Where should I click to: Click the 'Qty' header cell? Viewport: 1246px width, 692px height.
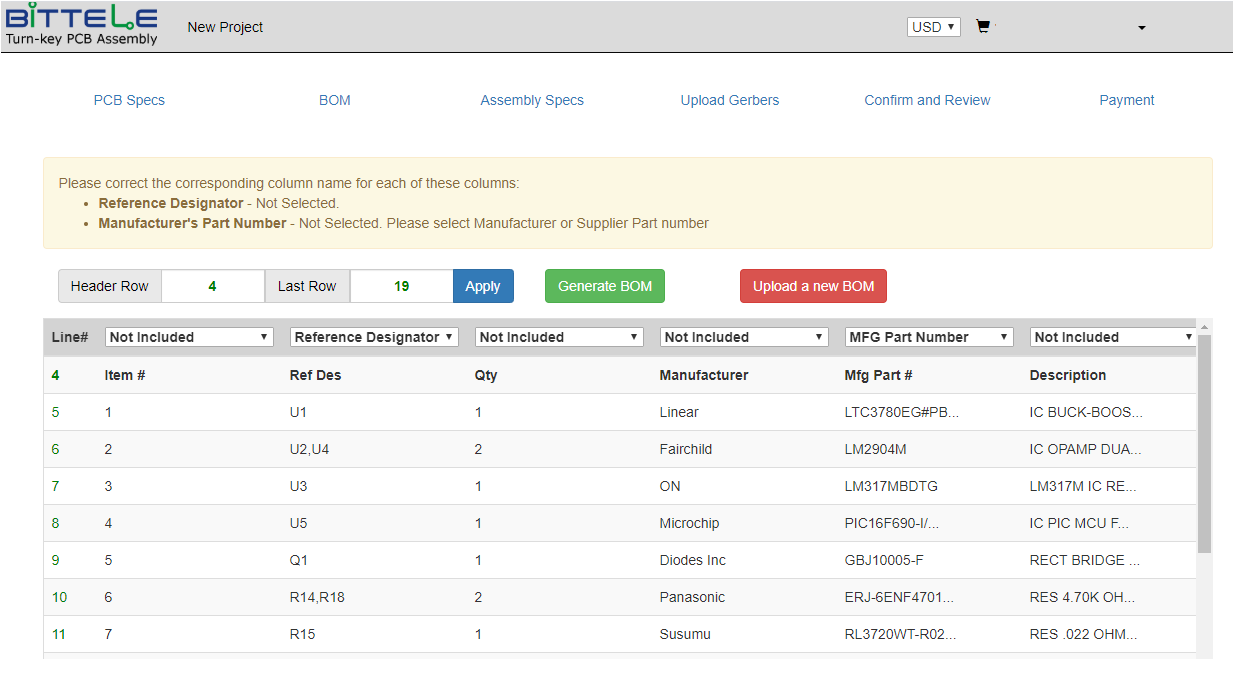tap(486, 375)
